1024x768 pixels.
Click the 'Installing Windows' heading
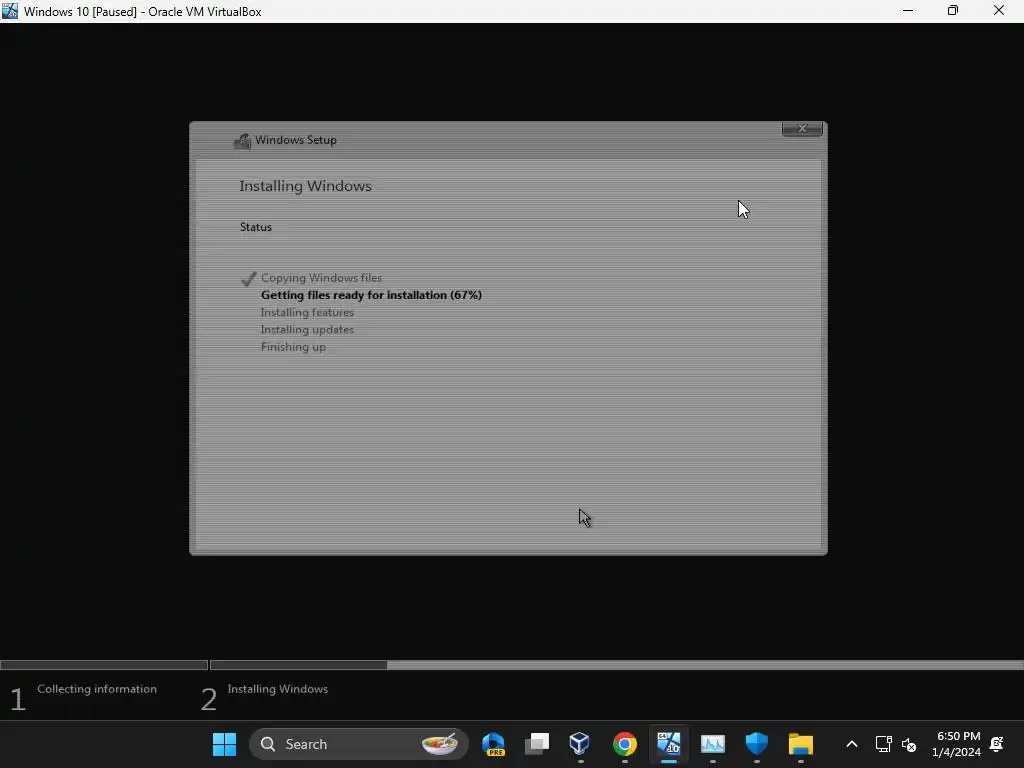click(305, 186)
